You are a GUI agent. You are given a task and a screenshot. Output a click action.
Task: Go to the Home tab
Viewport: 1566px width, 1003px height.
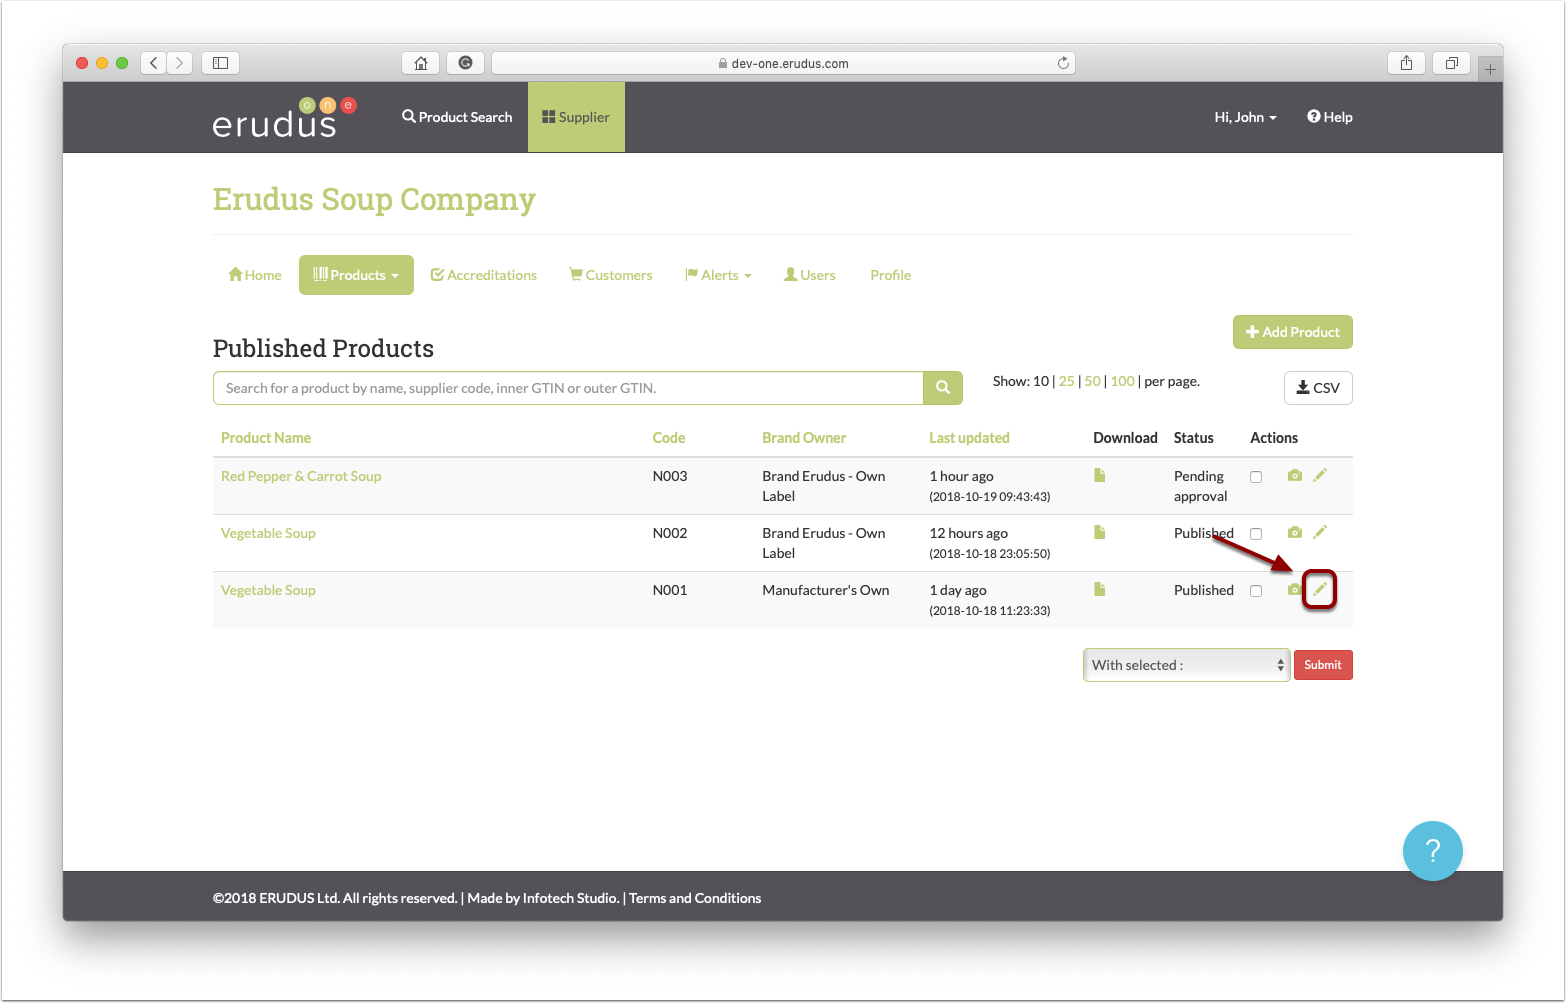pyautogui.click(x=255, y=275)
